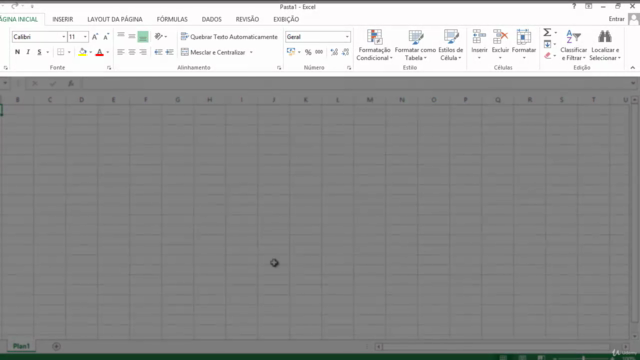Click the accounting number format icon
The image size is (640, 360).
pos(291,52)
